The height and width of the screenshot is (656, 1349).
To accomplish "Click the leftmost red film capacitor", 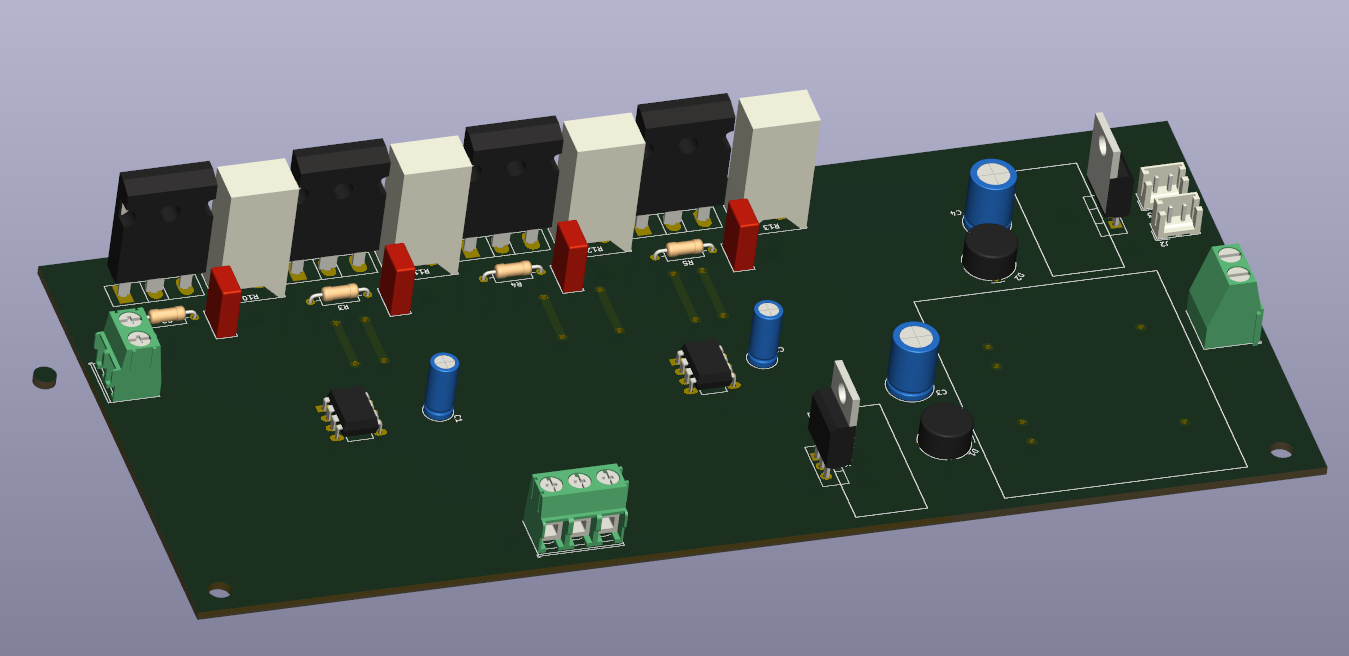I will pos(224,301).
